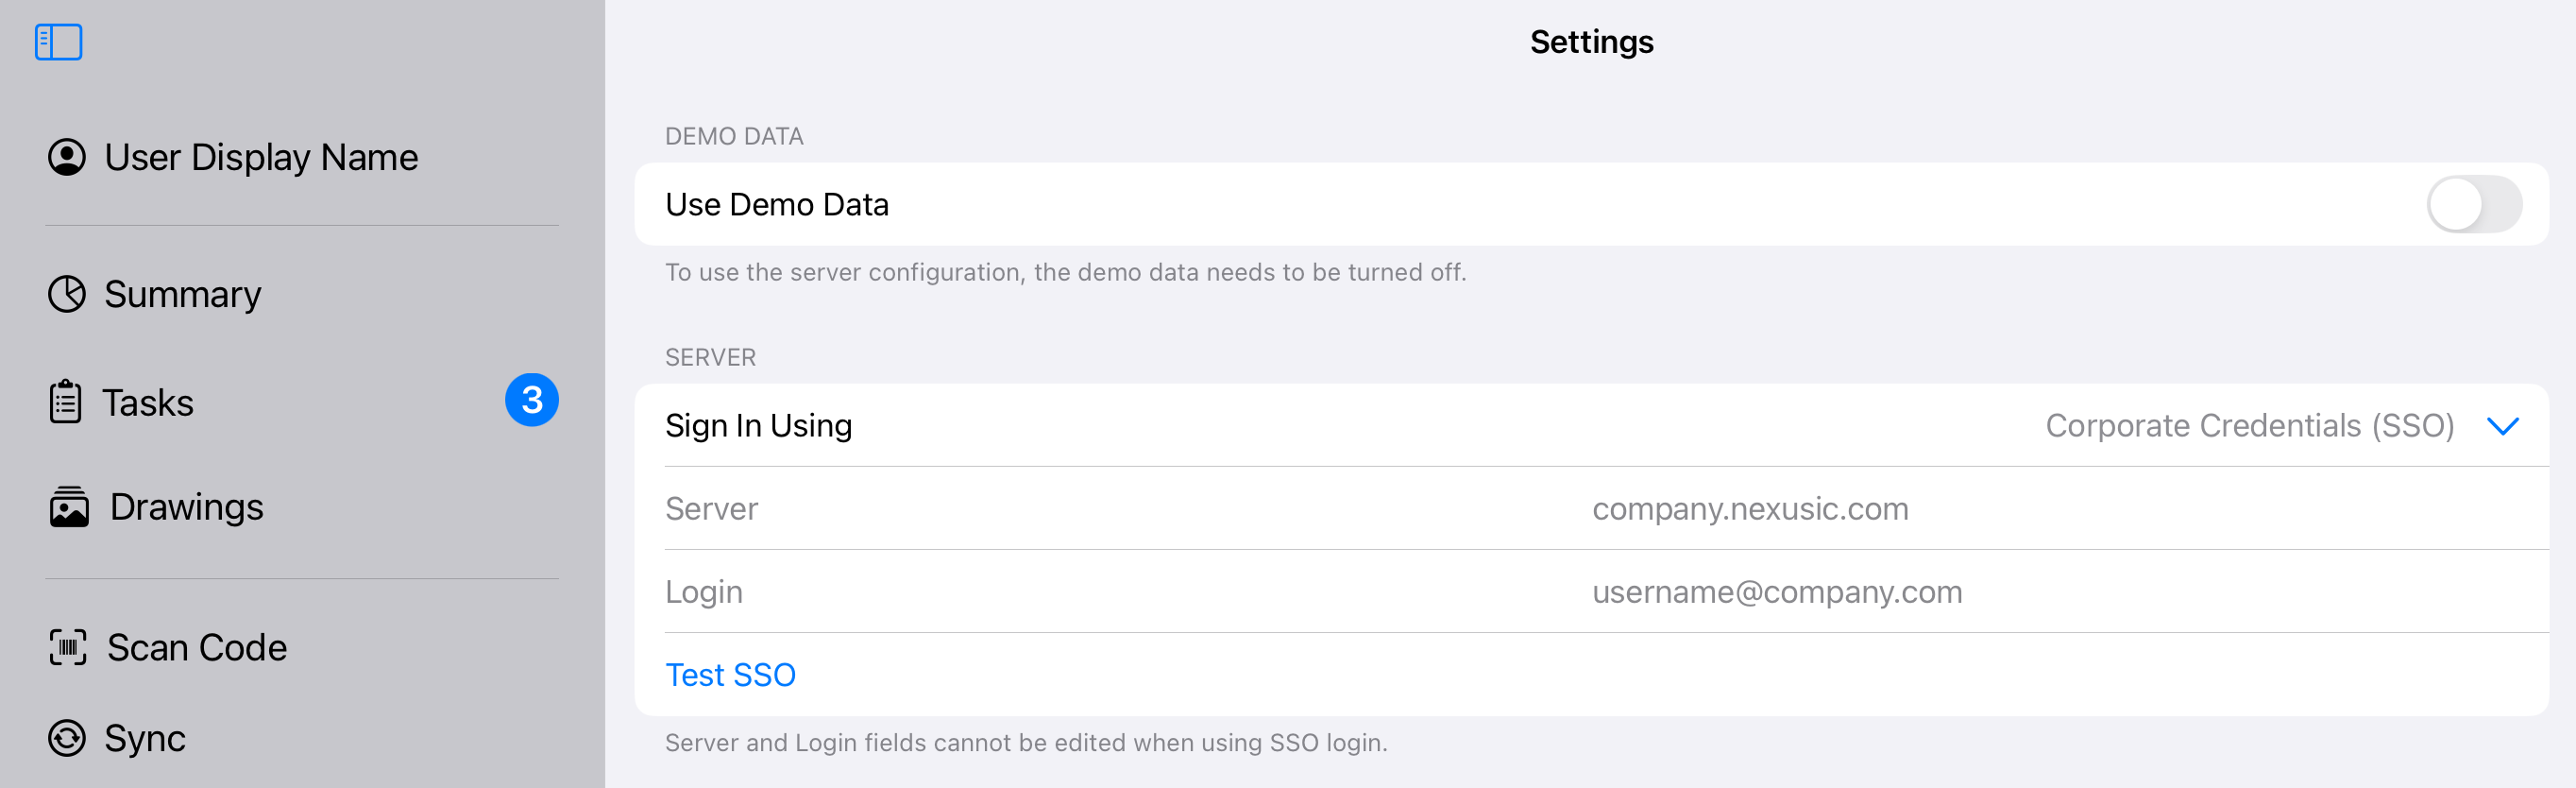Click the user profile avatar icon
The height and width of the screenshot is (788, 2576).
tap(67, 157)
